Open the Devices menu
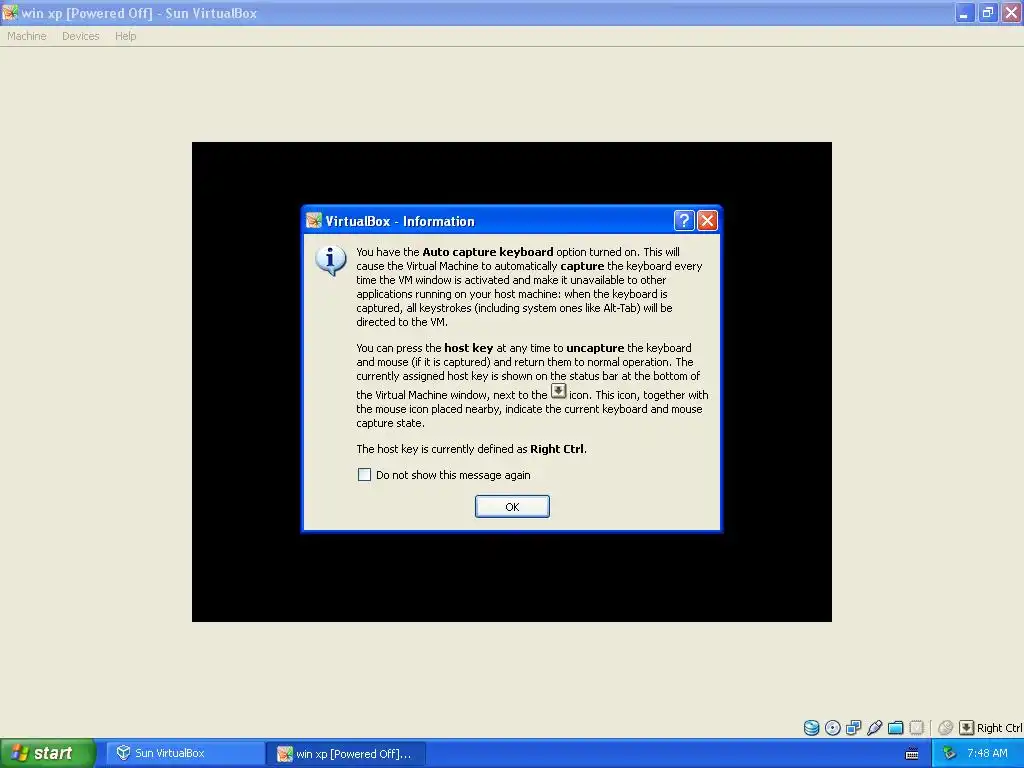The width and height of the screenshot is (1024, 768). coord(81,36)
